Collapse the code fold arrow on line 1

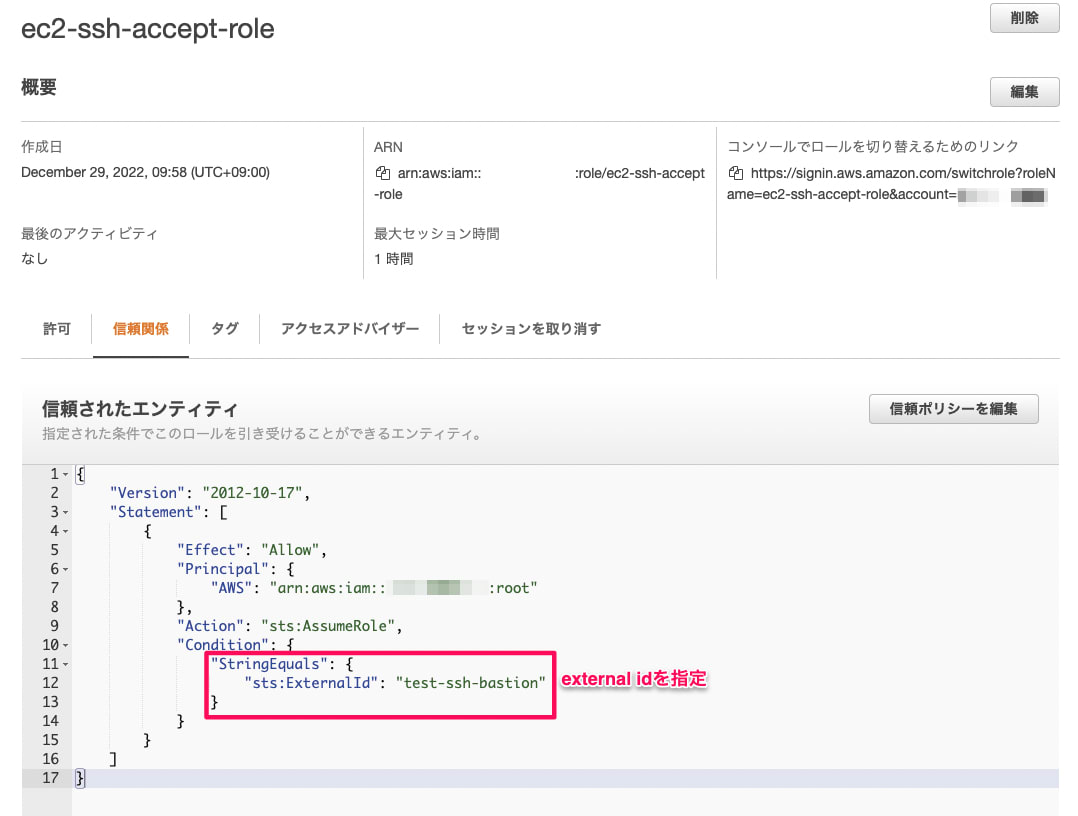[66, 474]
